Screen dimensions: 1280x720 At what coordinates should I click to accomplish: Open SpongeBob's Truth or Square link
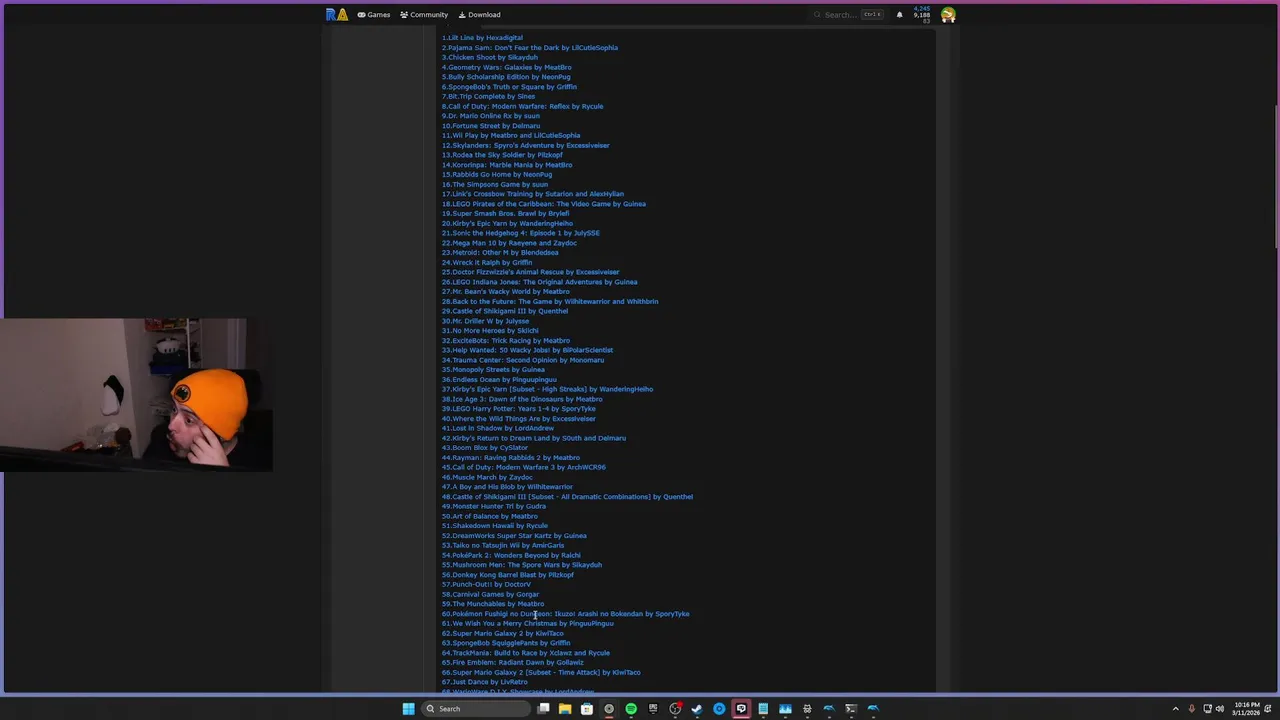[509, 87]
